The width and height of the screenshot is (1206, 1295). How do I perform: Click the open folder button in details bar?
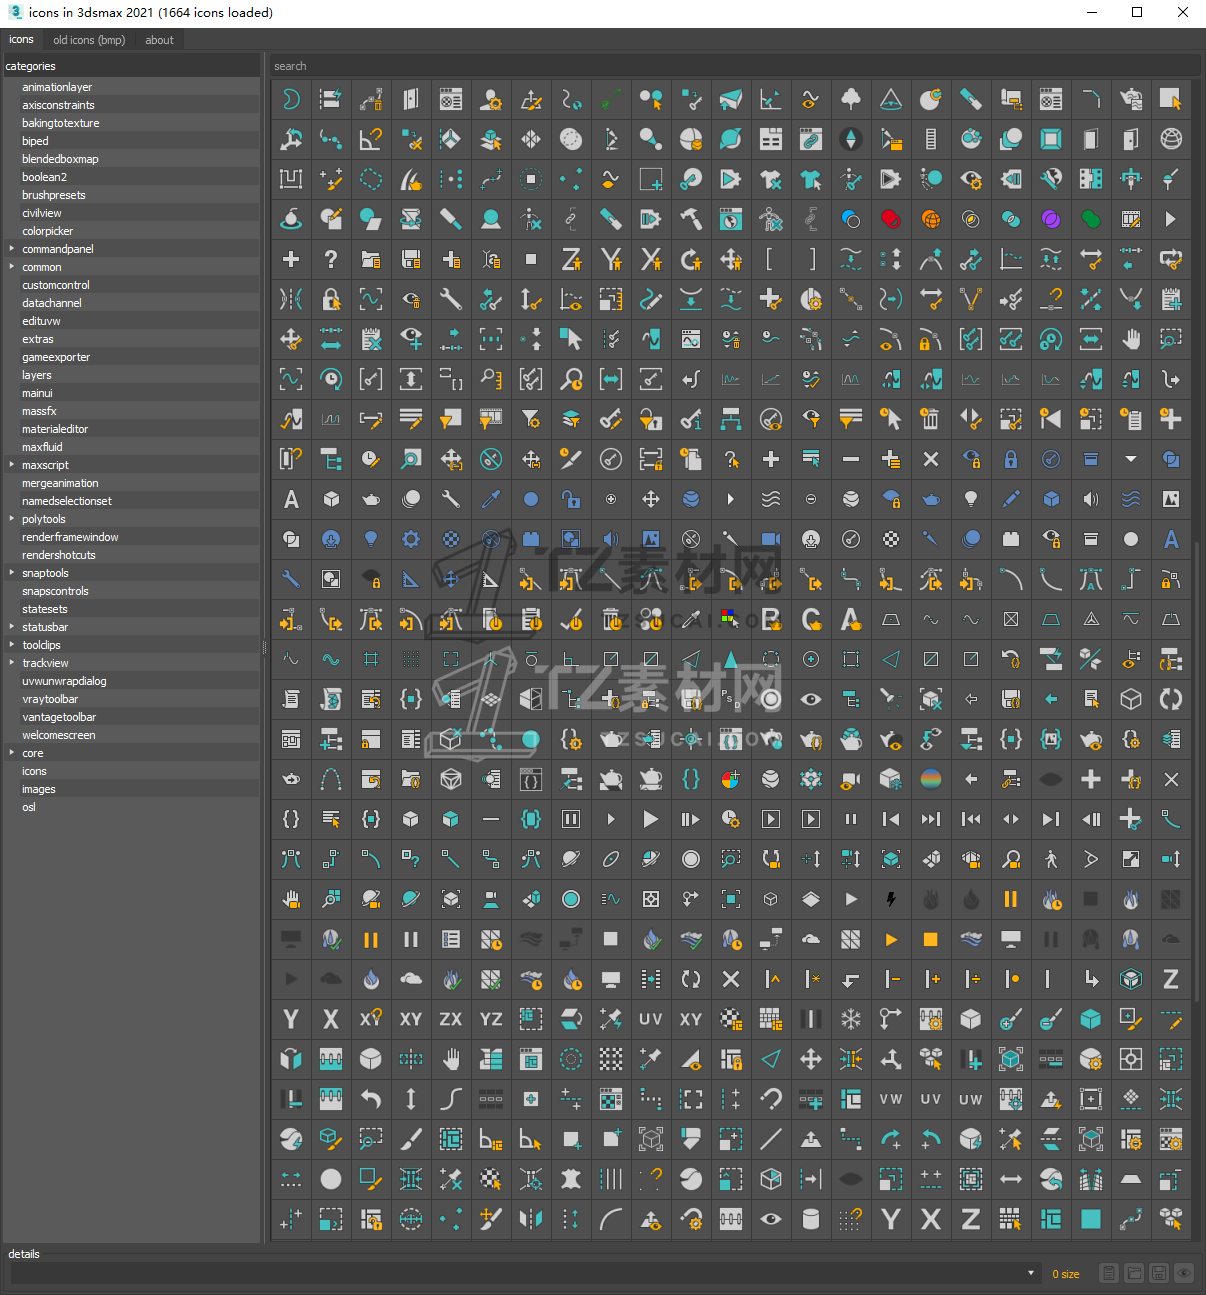[x=1134, y=1273]
